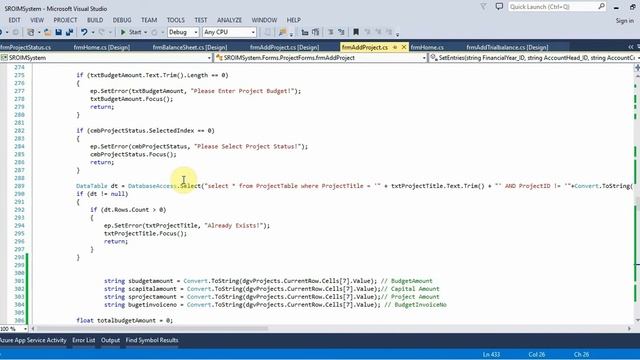Open the TEST menu

click(201, 20)
